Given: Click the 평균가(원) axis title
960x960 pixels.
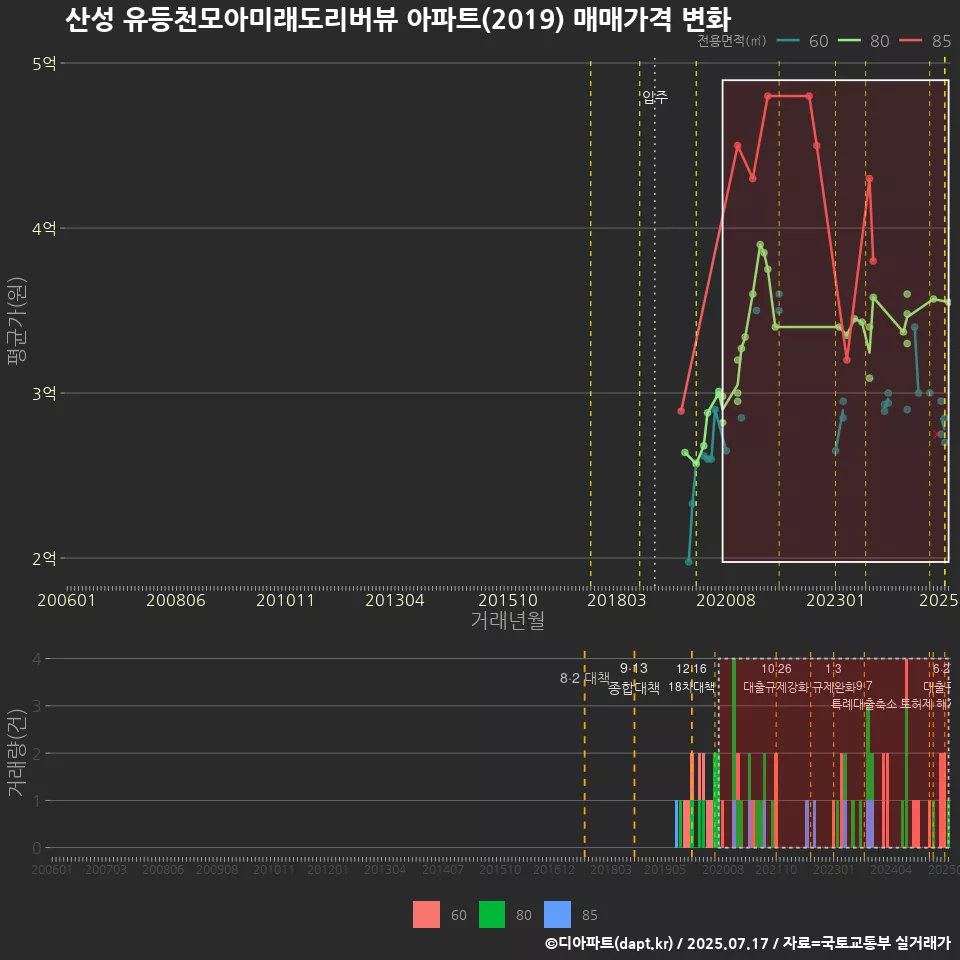Looking at the screenshot, I should click(17, 321).
